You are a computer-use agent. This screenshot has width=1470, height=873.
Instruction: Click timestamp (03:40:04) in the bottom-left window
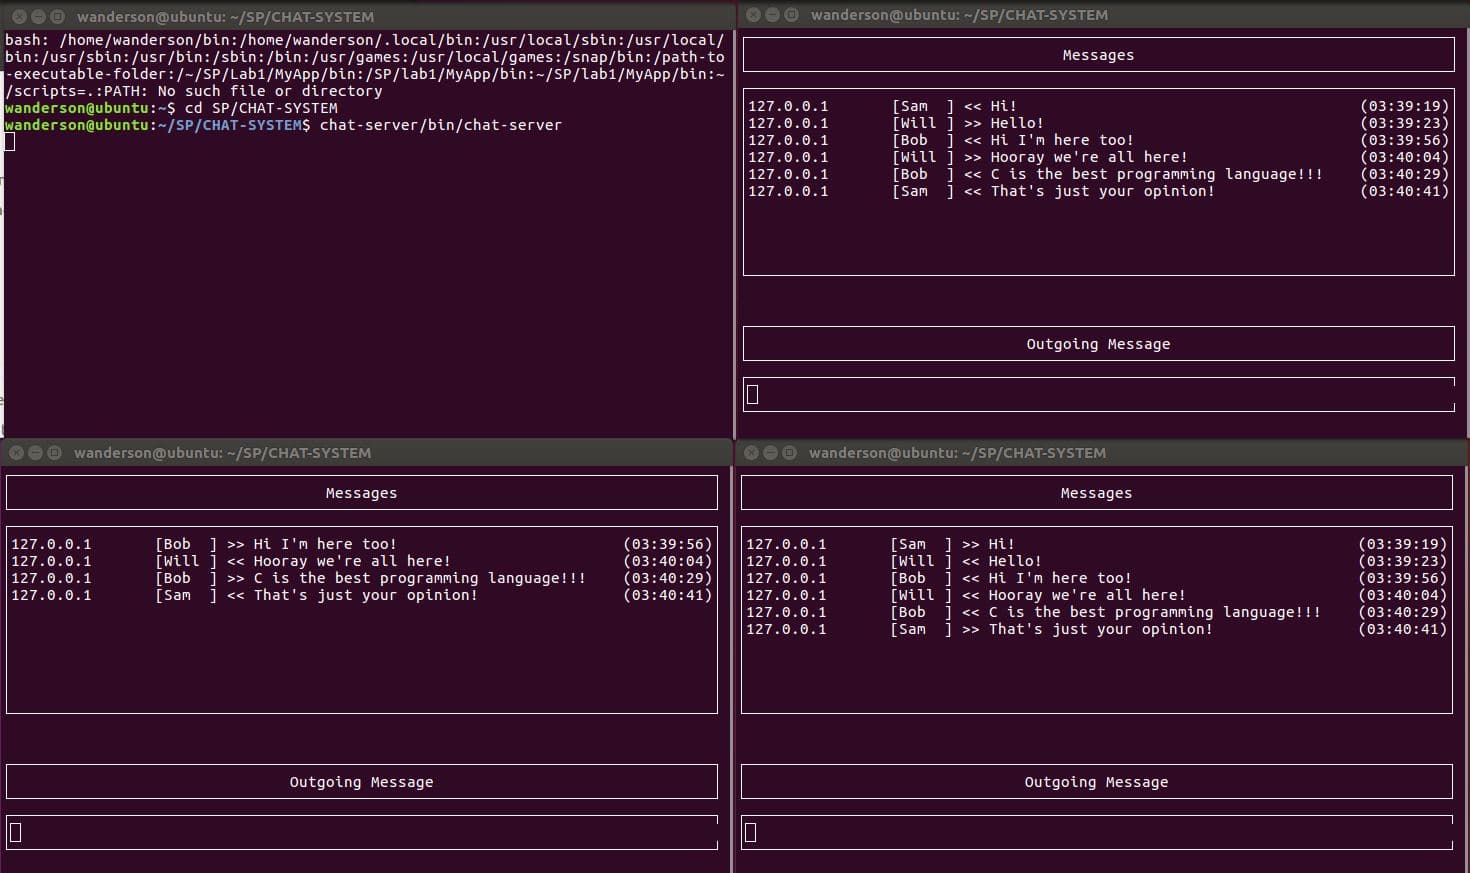(667, 561)
